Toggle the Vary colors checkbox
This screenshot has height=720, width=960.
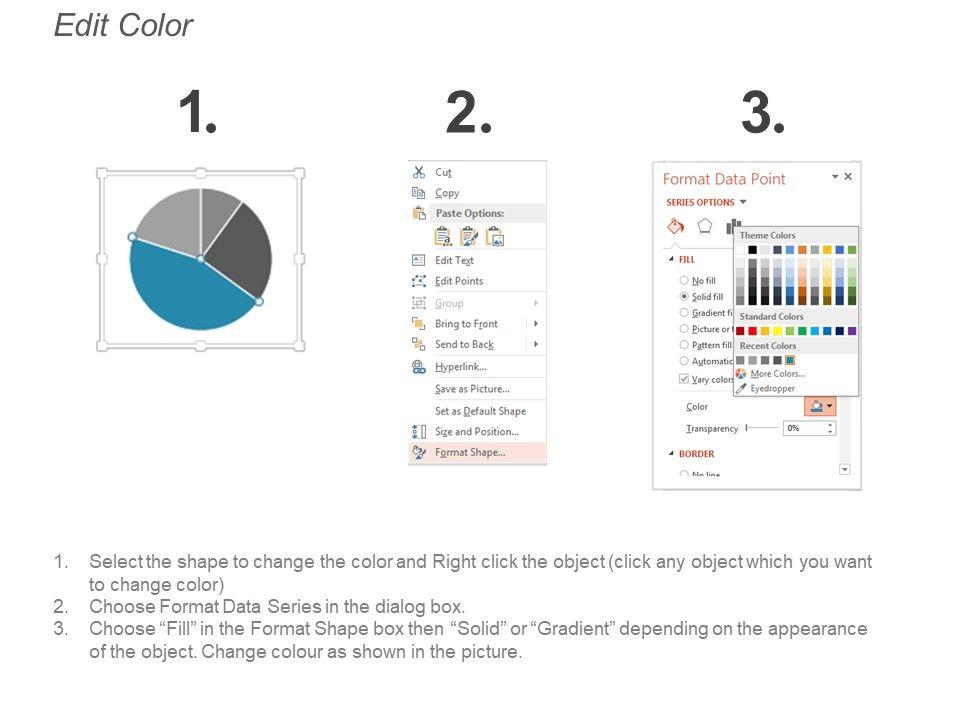point(684,379)
